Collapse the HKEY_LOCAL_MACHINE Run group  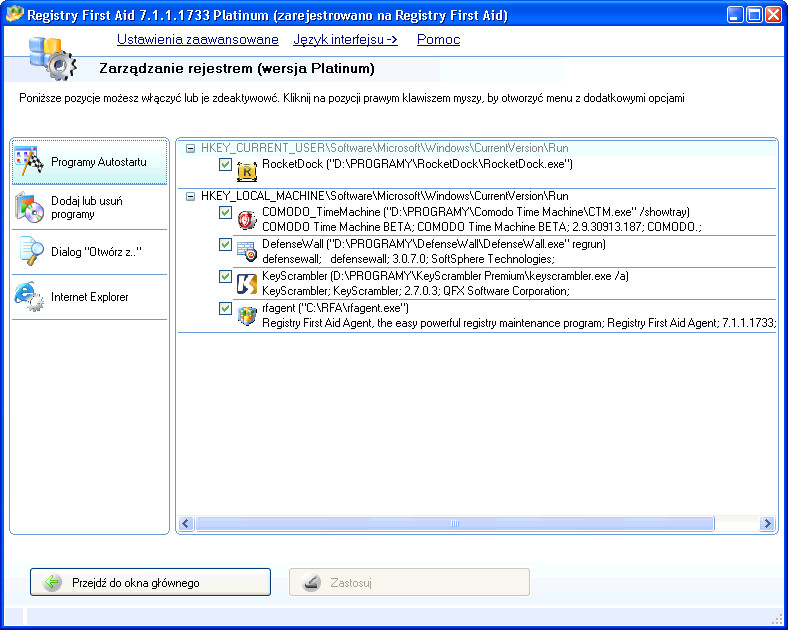click(x=190, y=196)
